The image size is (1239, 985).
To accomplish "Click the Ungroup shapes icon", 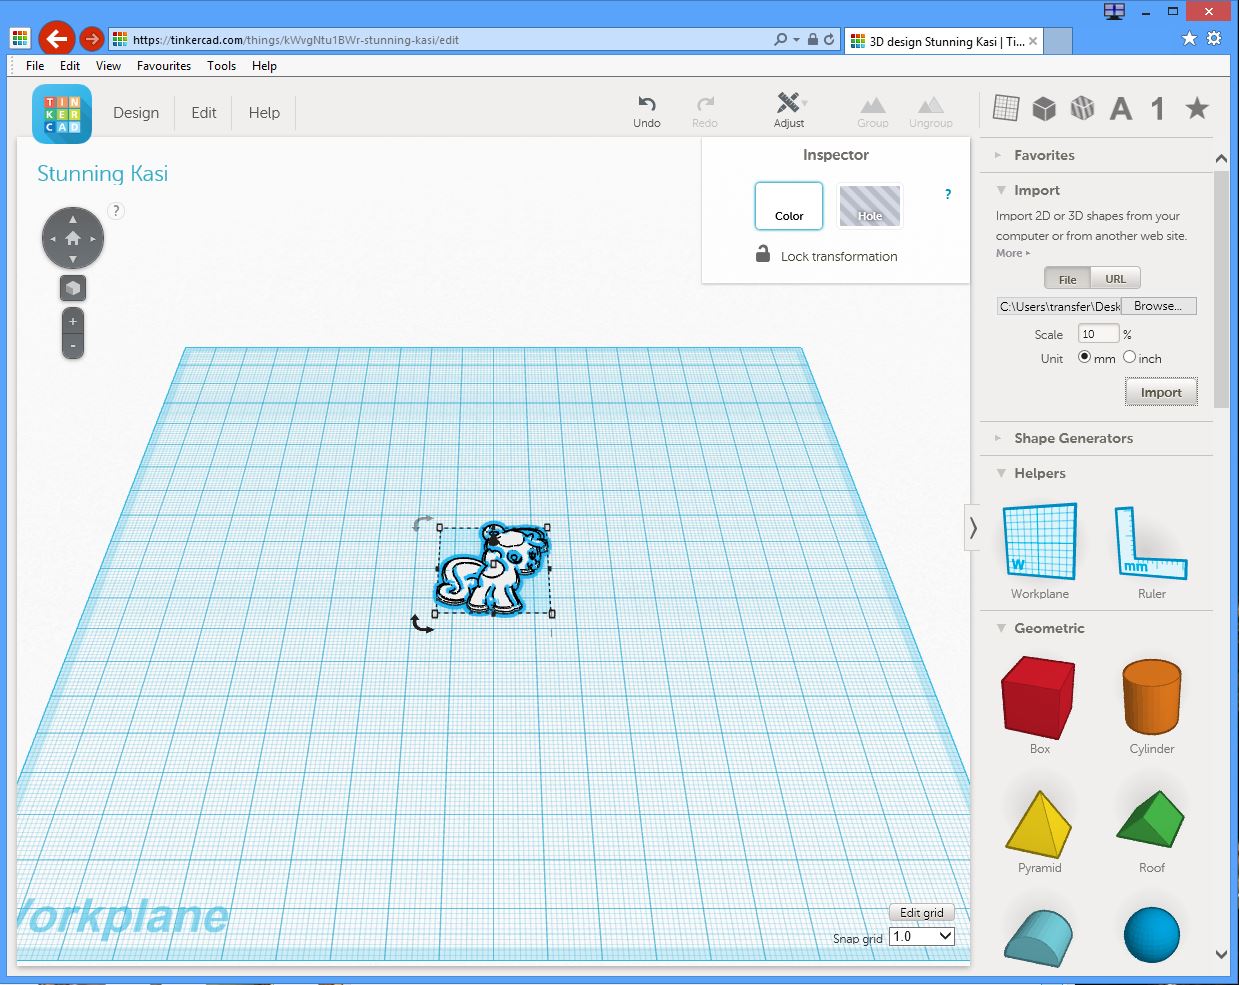I will tap(931, 104).
